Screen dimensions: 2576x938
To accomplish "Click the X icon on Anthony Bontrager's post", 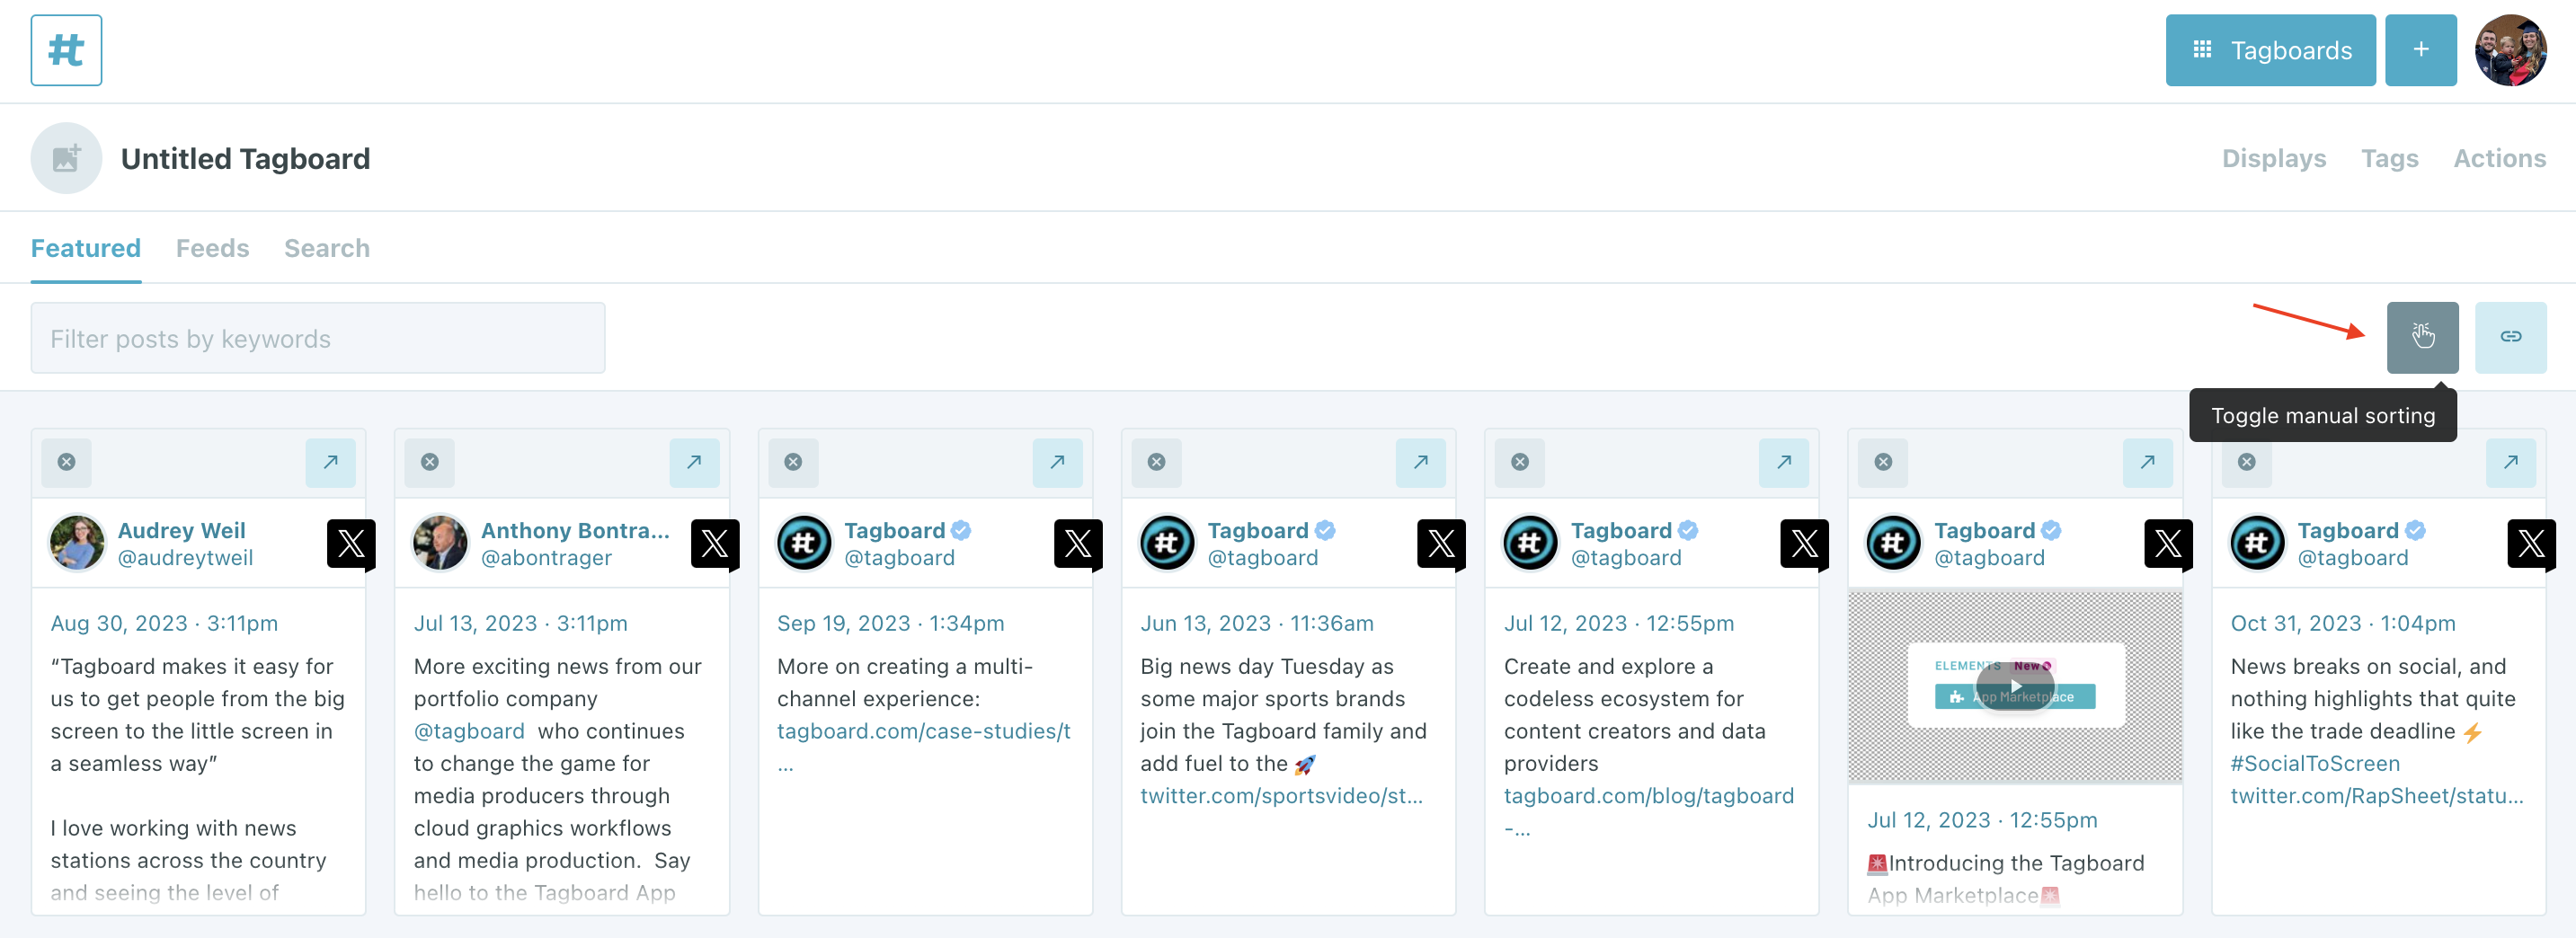I will (x=715, y=544).
